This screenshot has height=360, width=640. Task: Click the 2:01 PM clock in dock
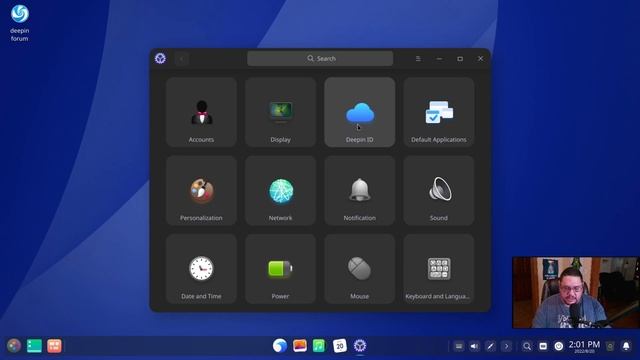[584, 346]
